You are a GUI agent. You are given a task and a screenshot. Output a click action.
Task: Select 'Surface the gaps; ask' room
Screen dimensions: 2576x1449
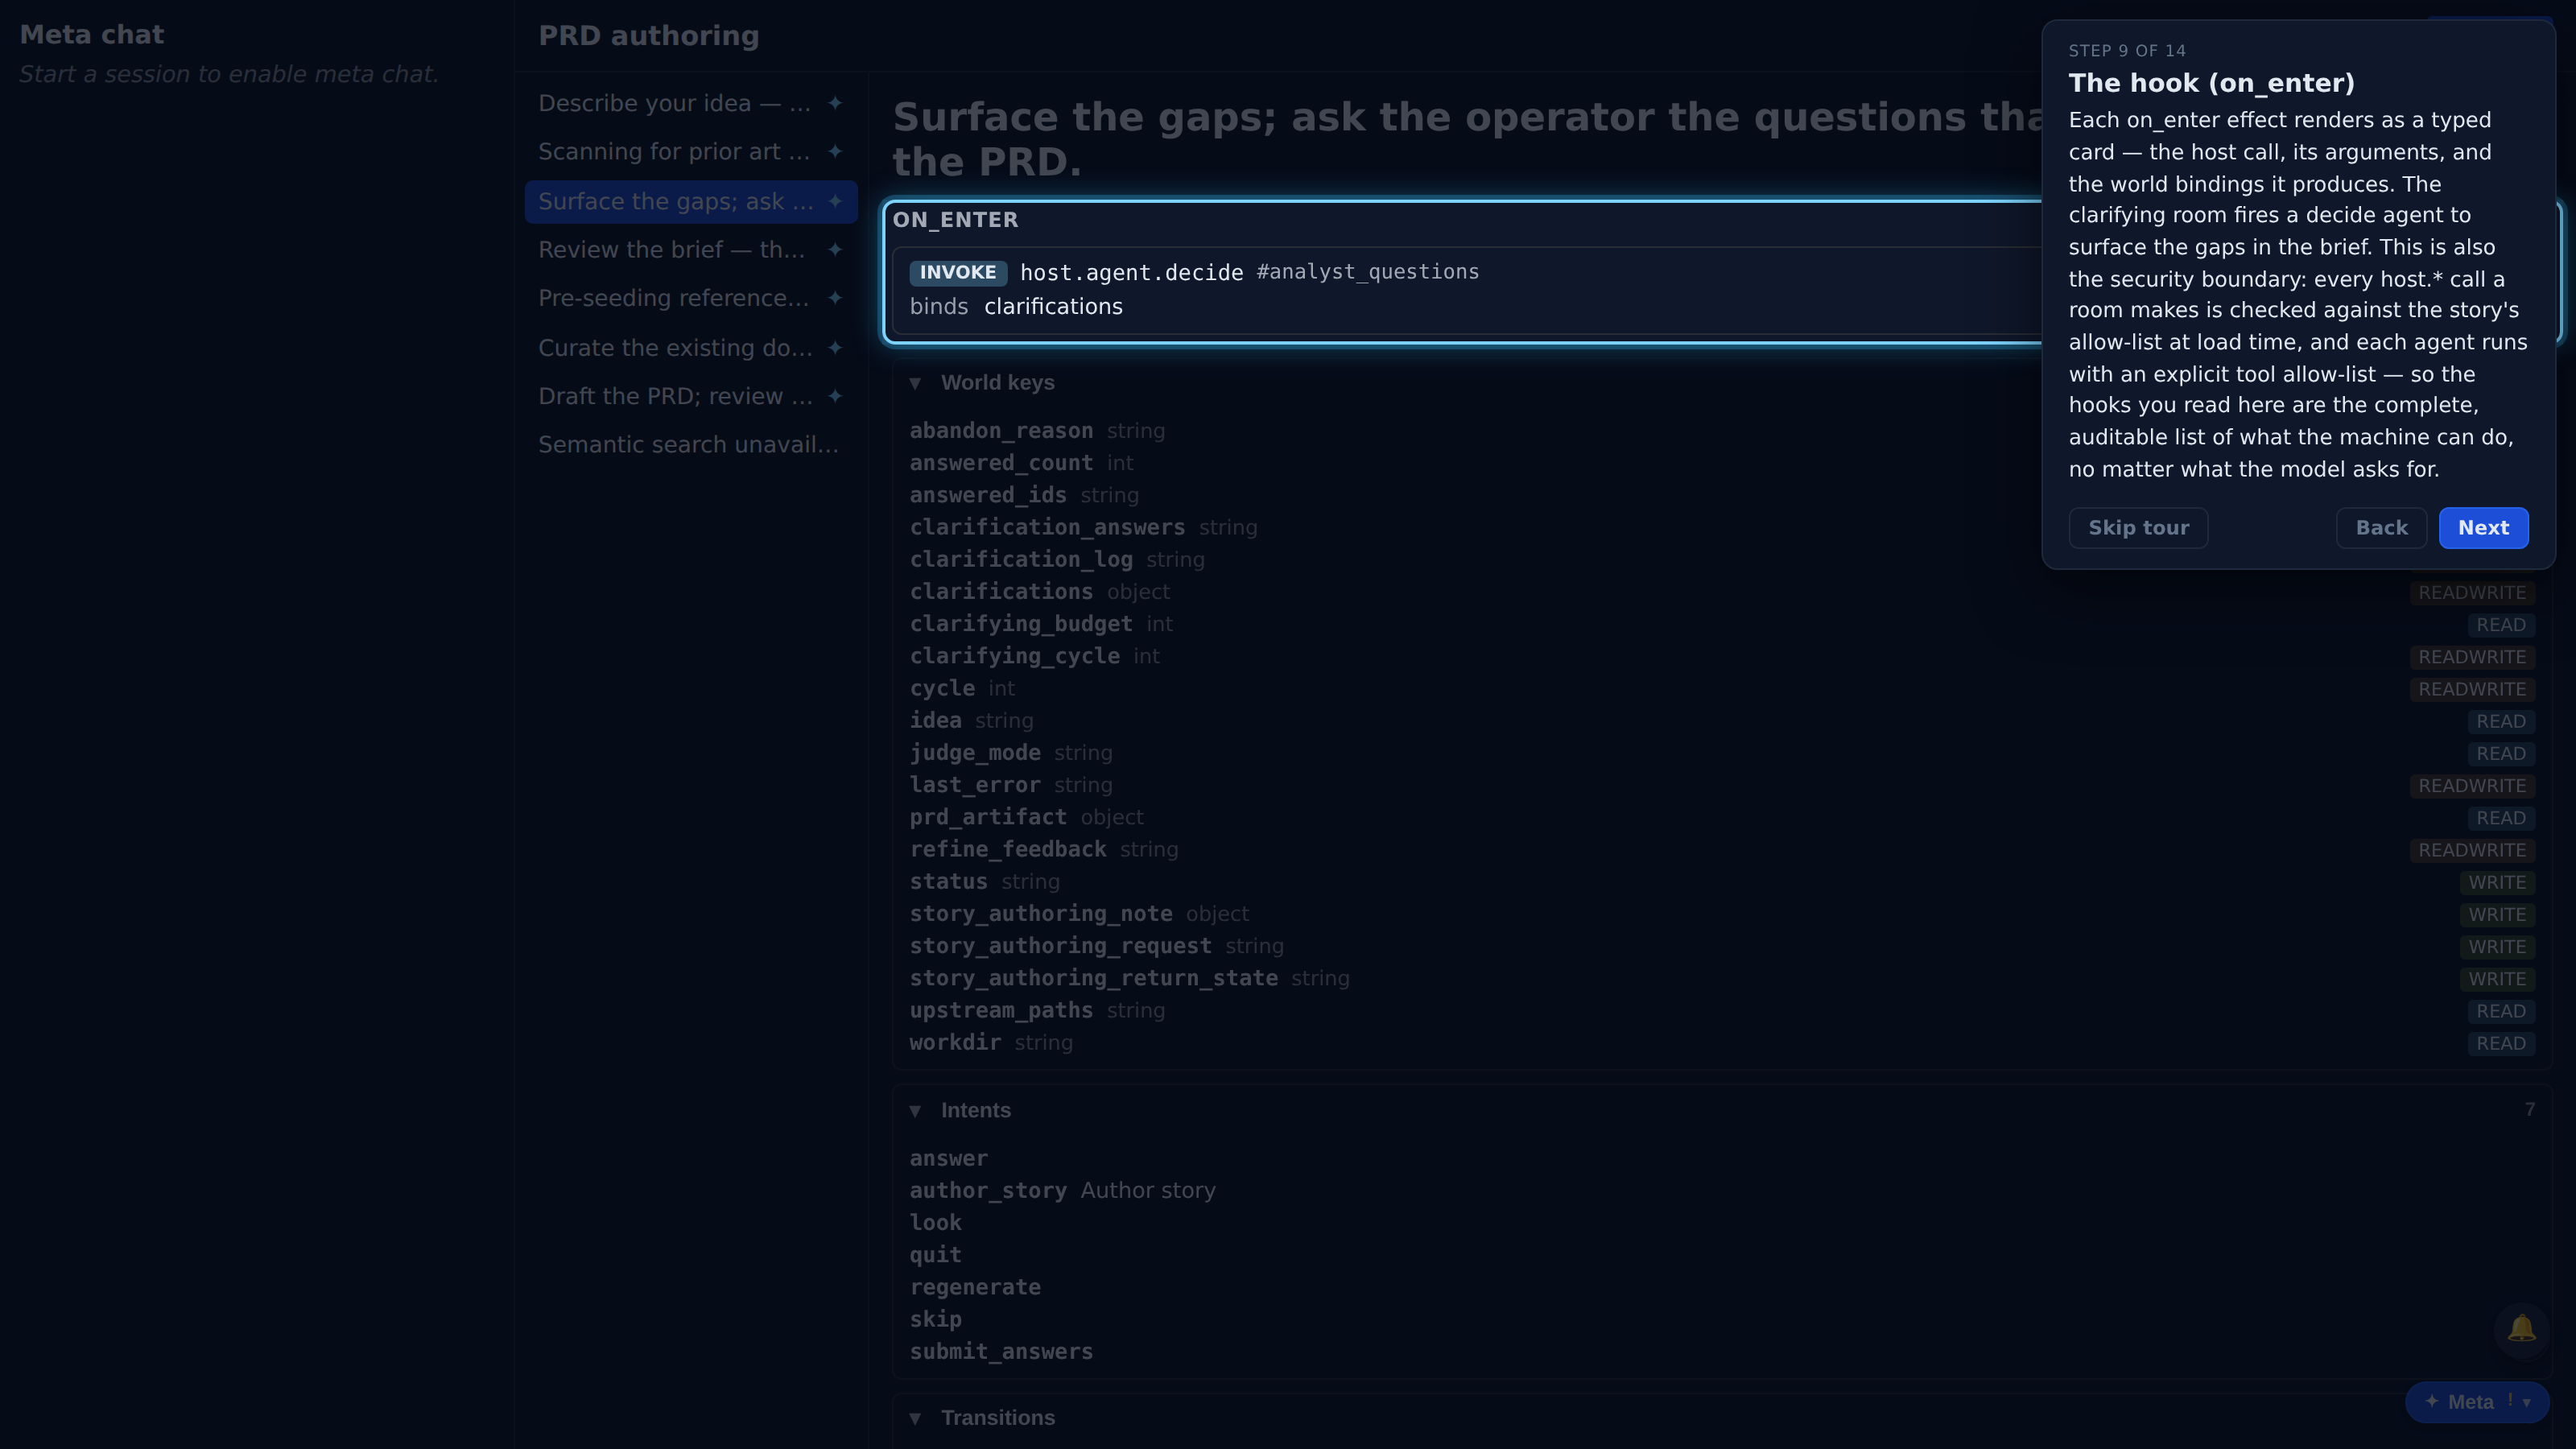(690, 202)
